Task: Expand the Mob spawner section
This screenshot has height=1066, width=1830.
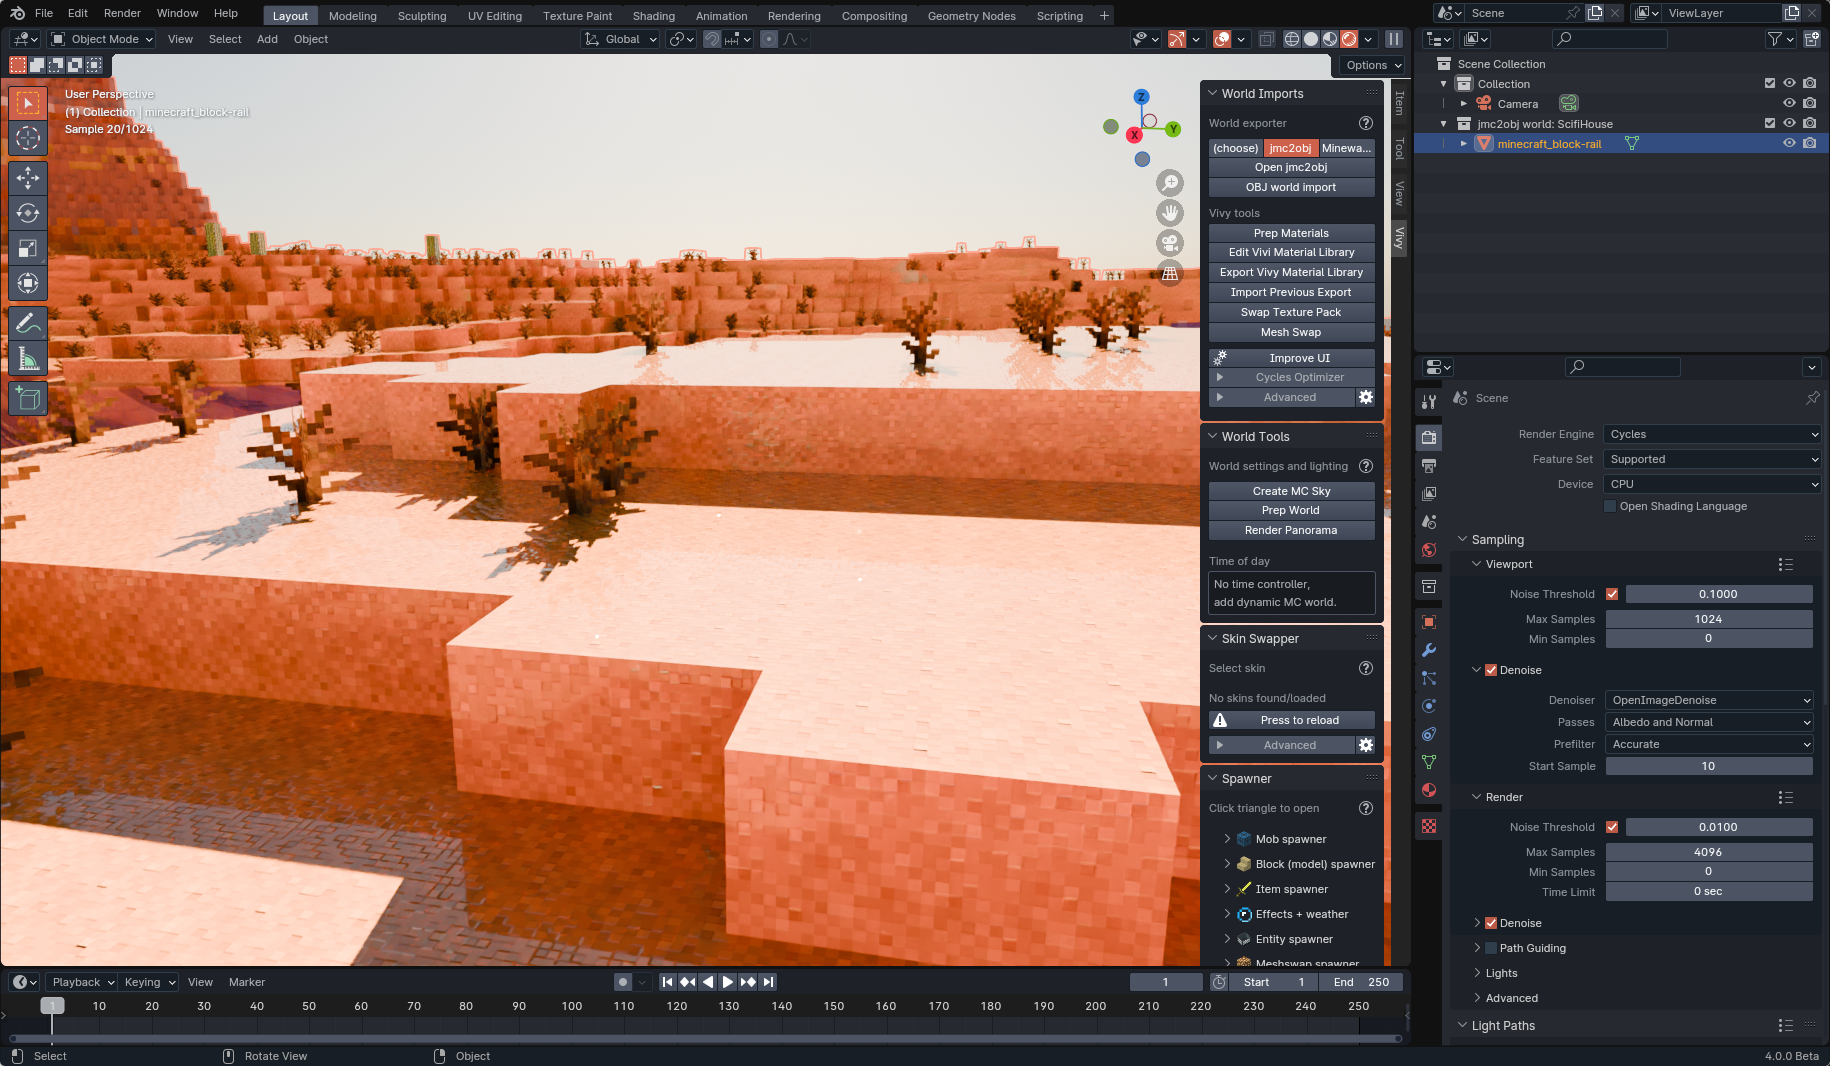Action: [1228, 839]
